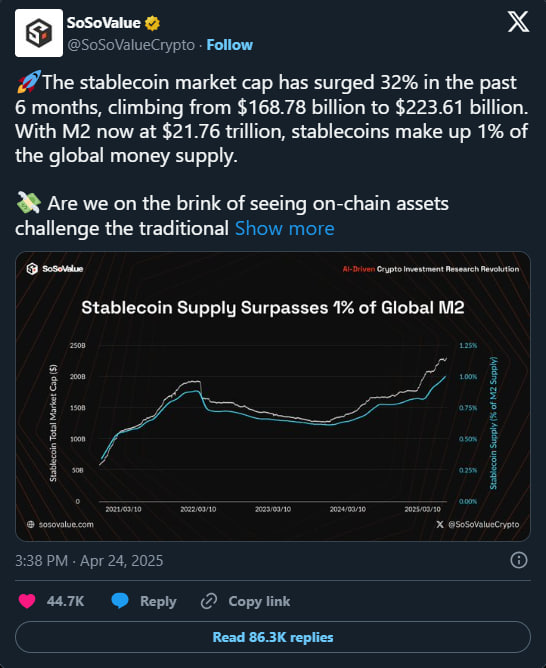This screenshot has height=668, width=546.
Task: Click the X icon beside @SoSoValueCrypto in chart
Action: [x=440, y=524]
